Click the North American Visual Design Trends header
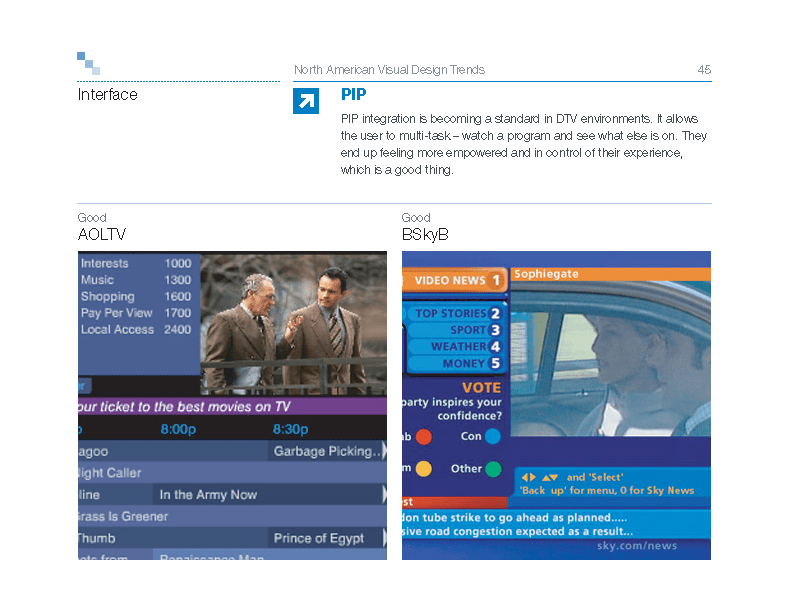 pyautogui.click(x=389, y=70)
